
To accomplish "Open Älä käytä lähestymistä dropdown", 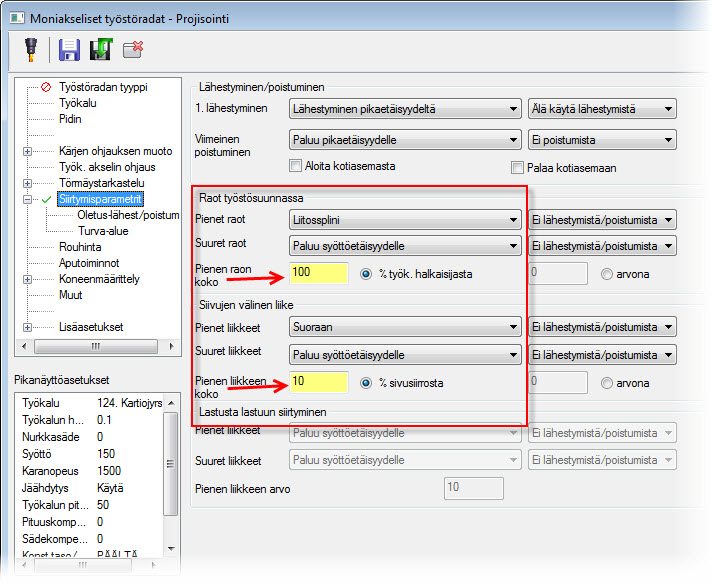I will [x=602, y=109].
